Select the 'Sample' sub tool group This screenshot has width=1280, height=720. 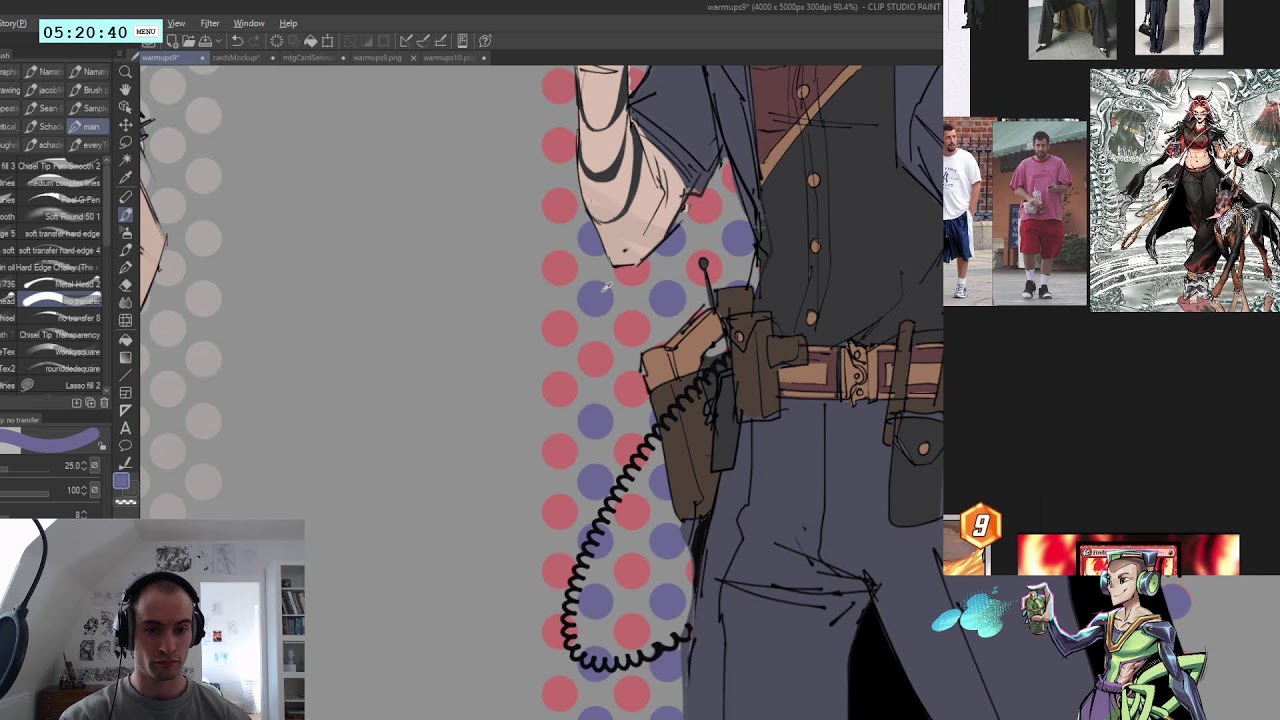point(90,108)
